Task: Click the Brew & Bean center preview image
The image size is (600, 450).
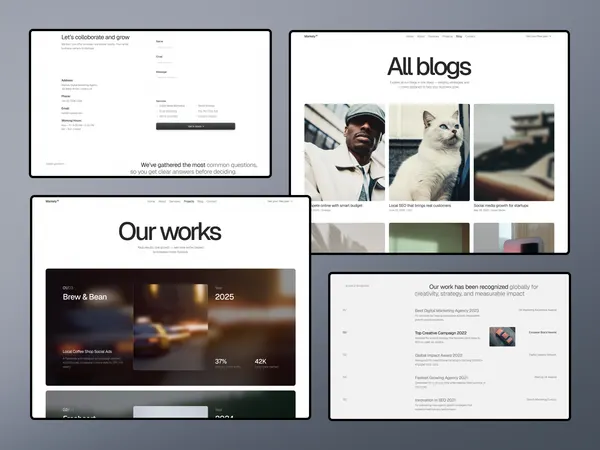Action: click(171, 327)
